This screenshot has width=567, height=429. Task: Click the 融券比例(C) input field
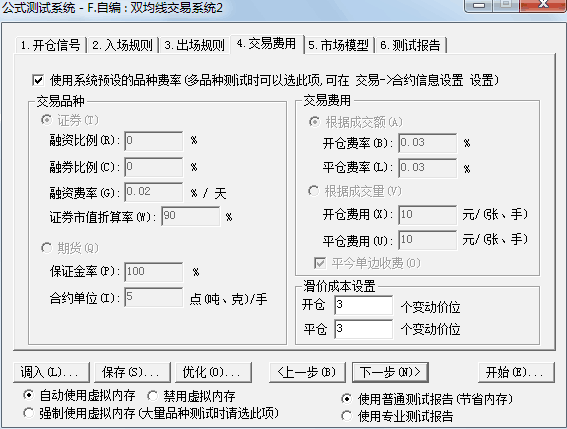coord(154,167)
